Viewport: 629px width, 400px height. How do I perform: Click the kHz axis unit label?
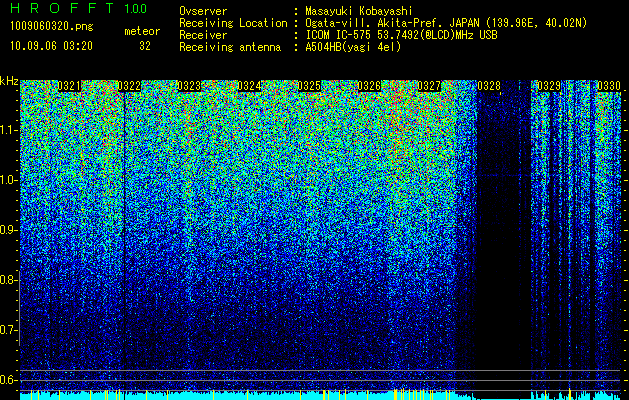pos(9,81)
